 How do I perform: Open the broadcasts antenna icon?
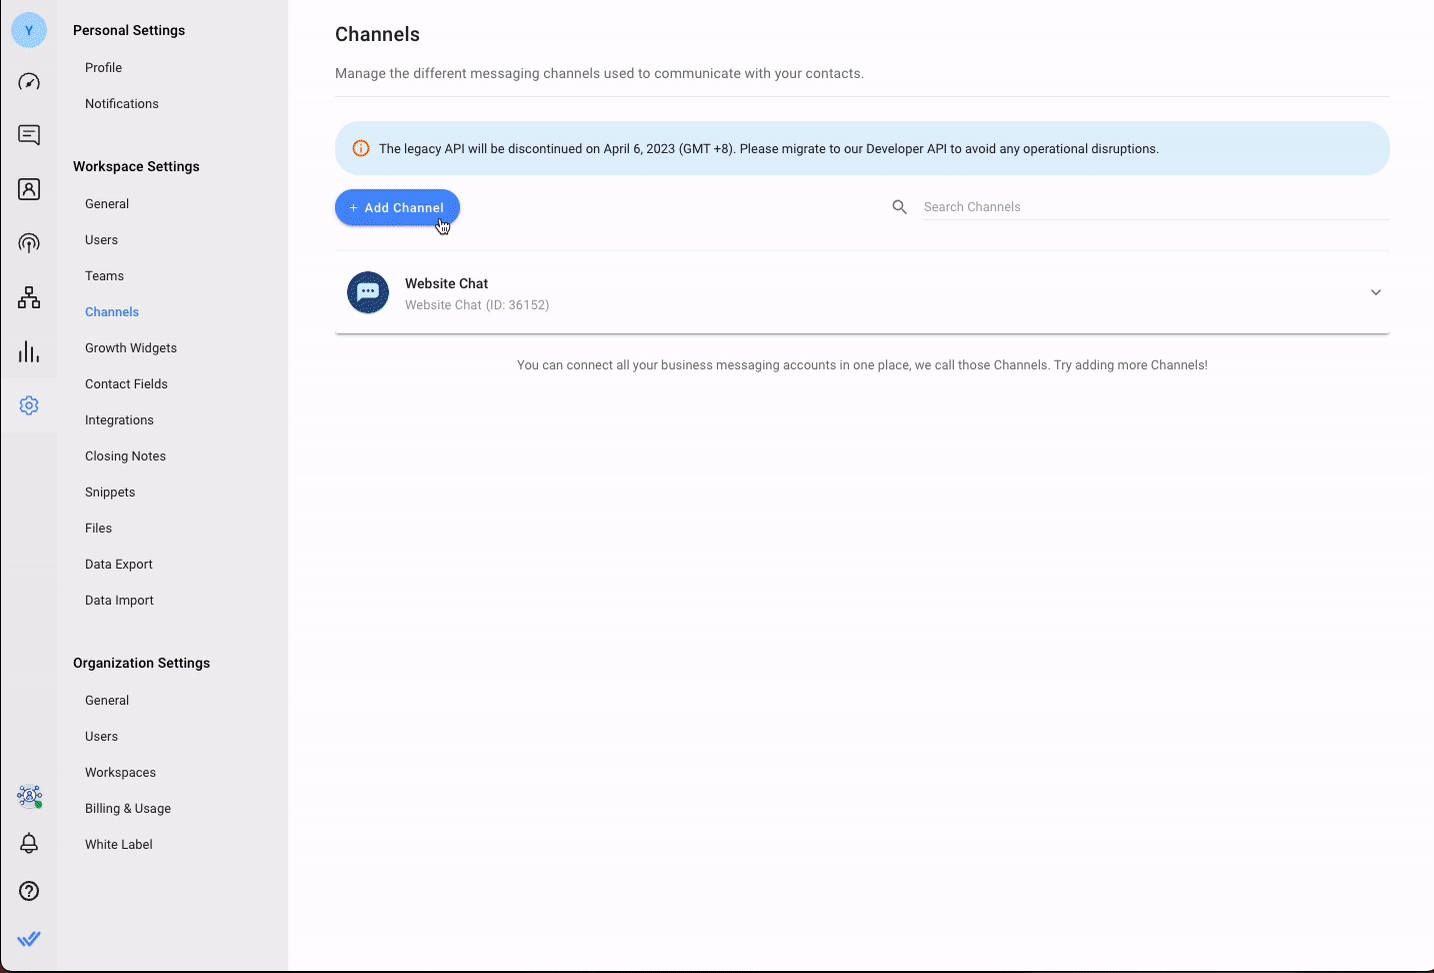(29, 243)
